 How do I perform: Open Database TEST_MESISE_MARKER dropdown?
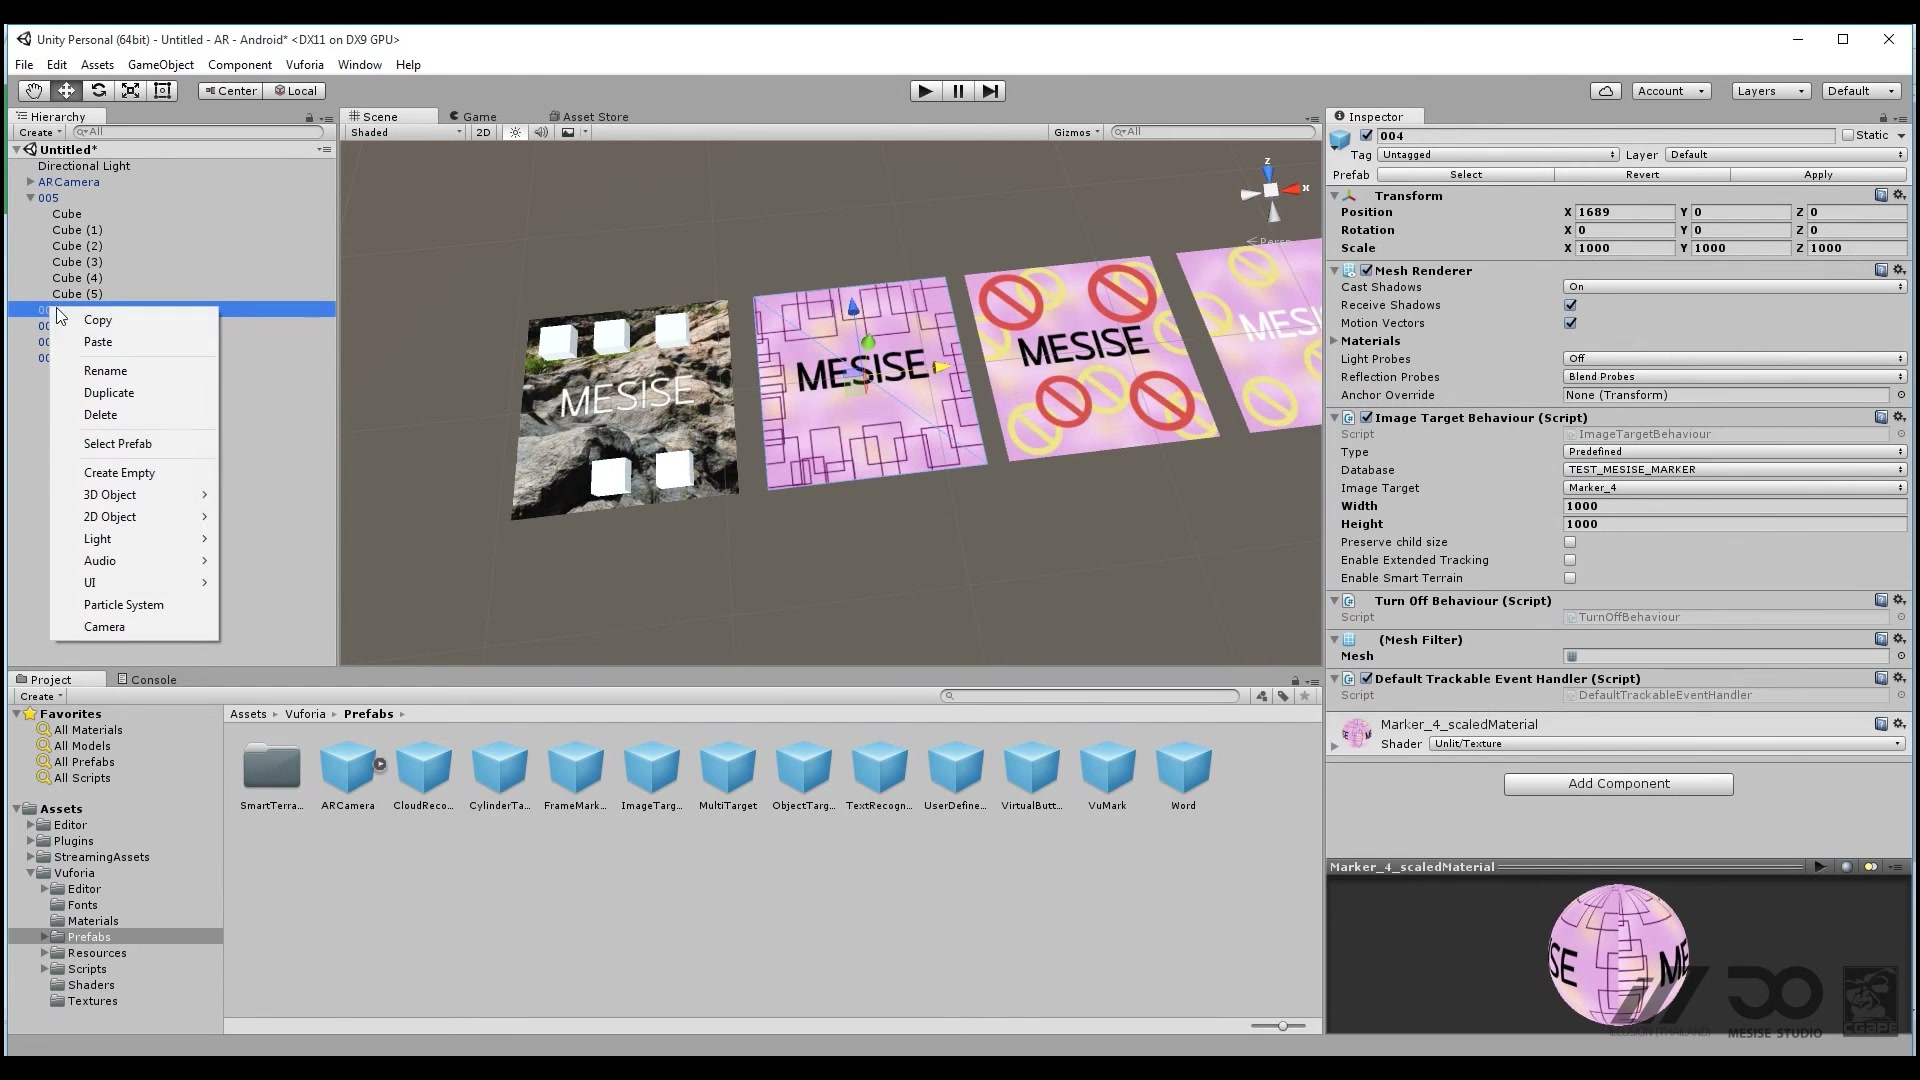(x=1735, y=470)
